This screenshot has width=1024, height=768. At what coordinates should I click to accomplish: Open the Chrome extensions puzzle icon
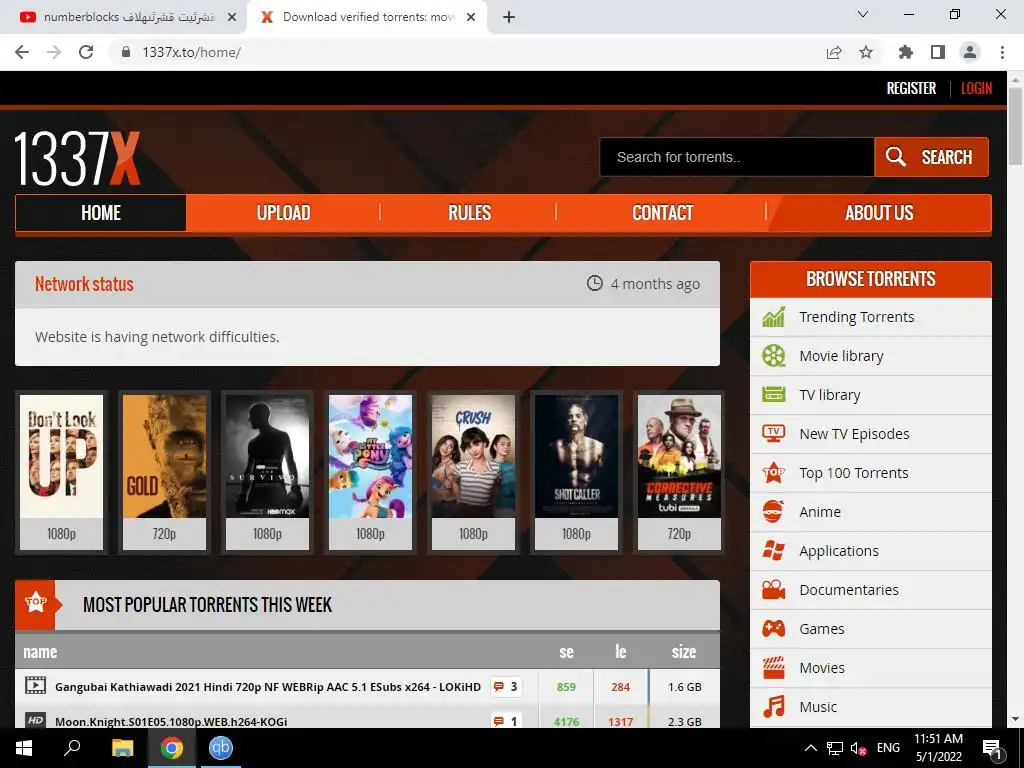[x=906, y=52]
